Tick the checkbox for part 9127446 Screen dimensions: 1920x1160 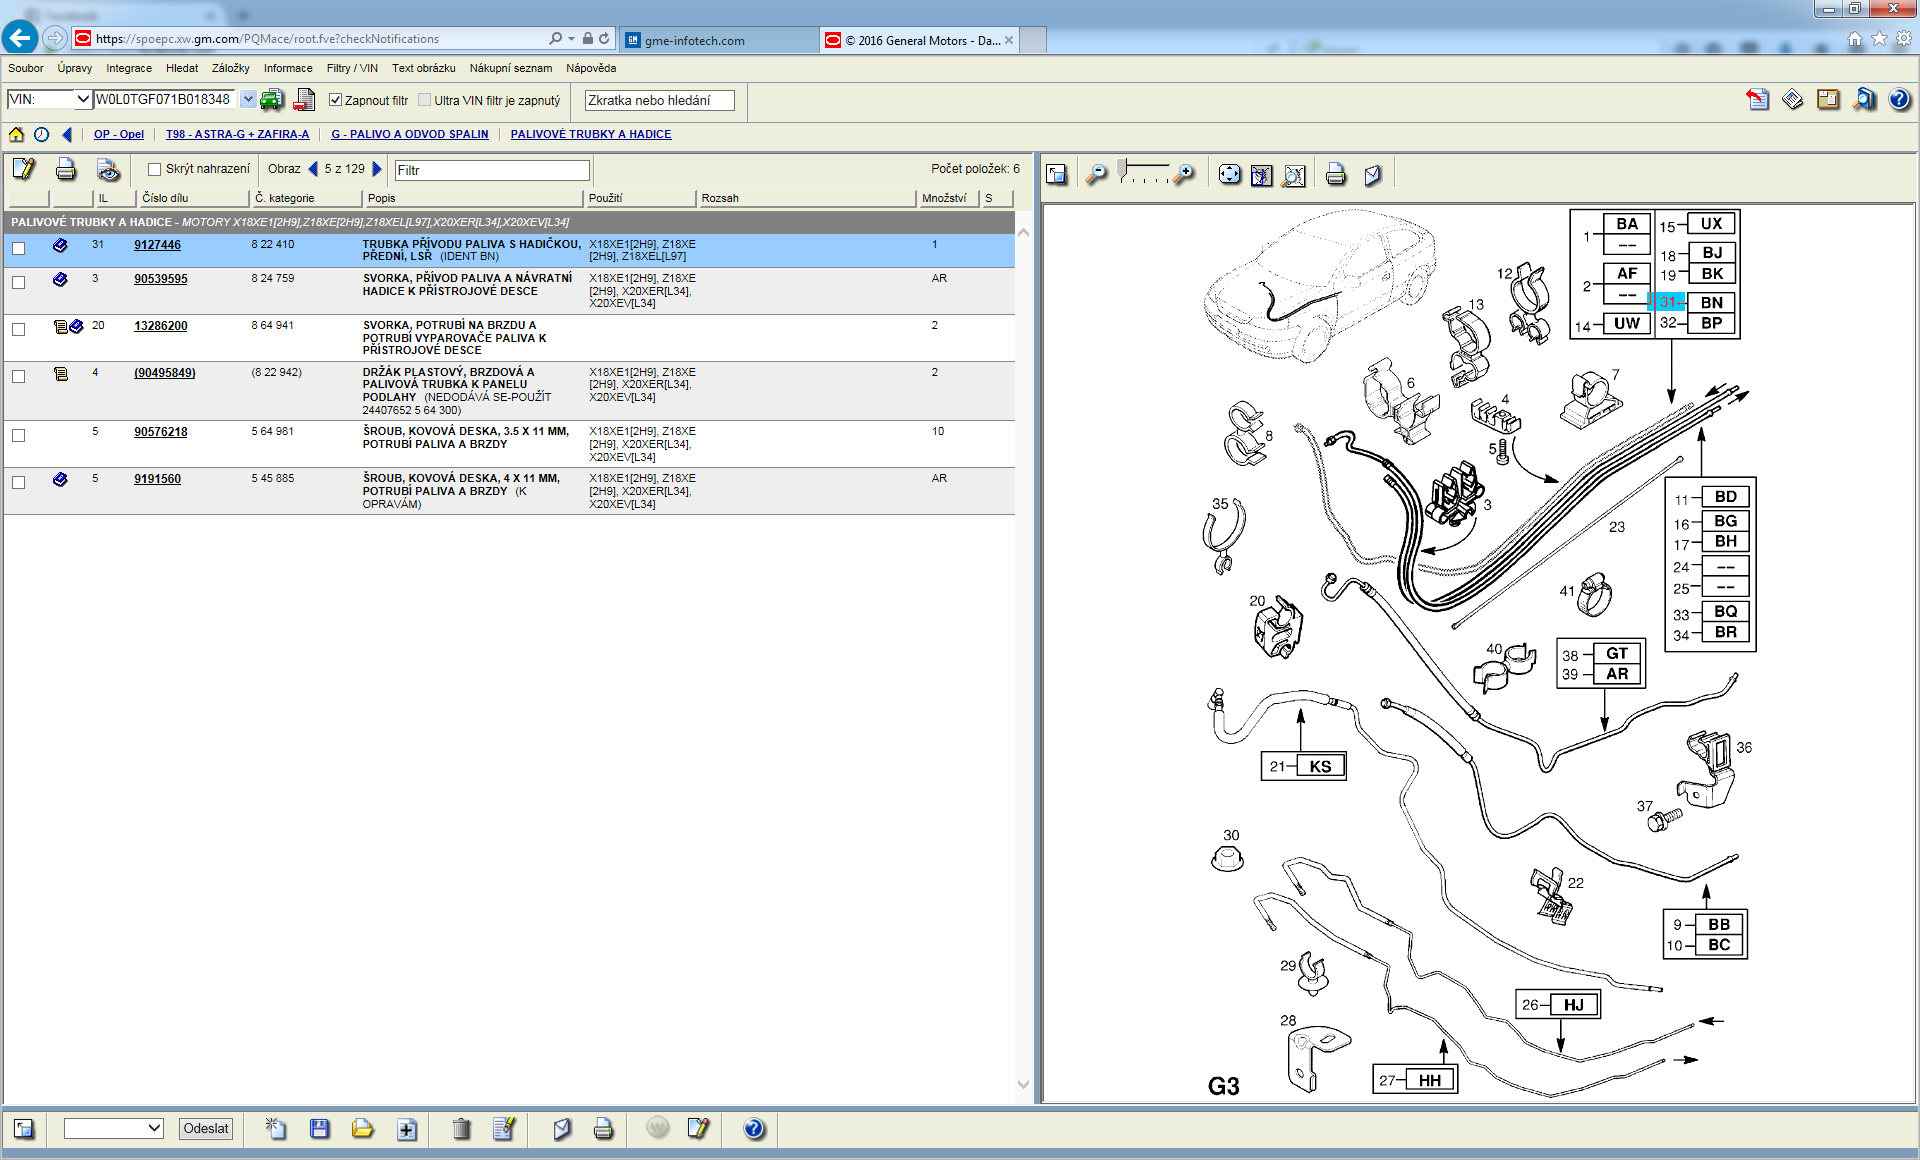coord(18,248)
